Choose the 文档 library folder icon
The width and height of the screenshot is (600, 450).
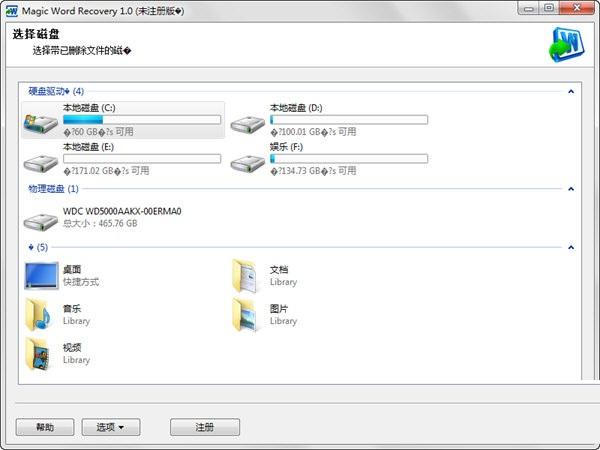pyautogui.click(x=245, y=276)
